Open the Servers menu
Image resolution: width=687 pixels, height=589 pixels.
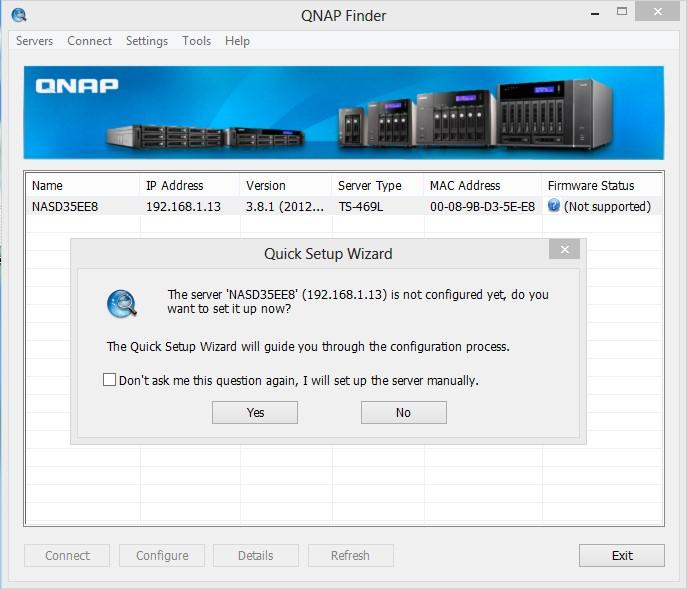(x=35, y=41)
